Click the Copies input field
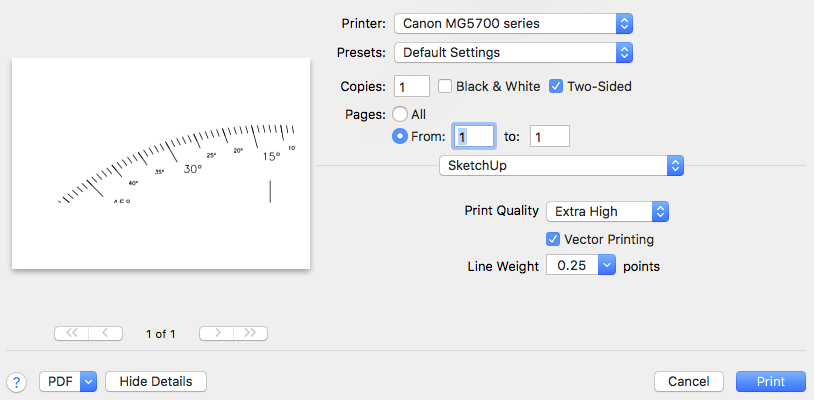This screenshot has width=814, height=400. click(412, 87)
